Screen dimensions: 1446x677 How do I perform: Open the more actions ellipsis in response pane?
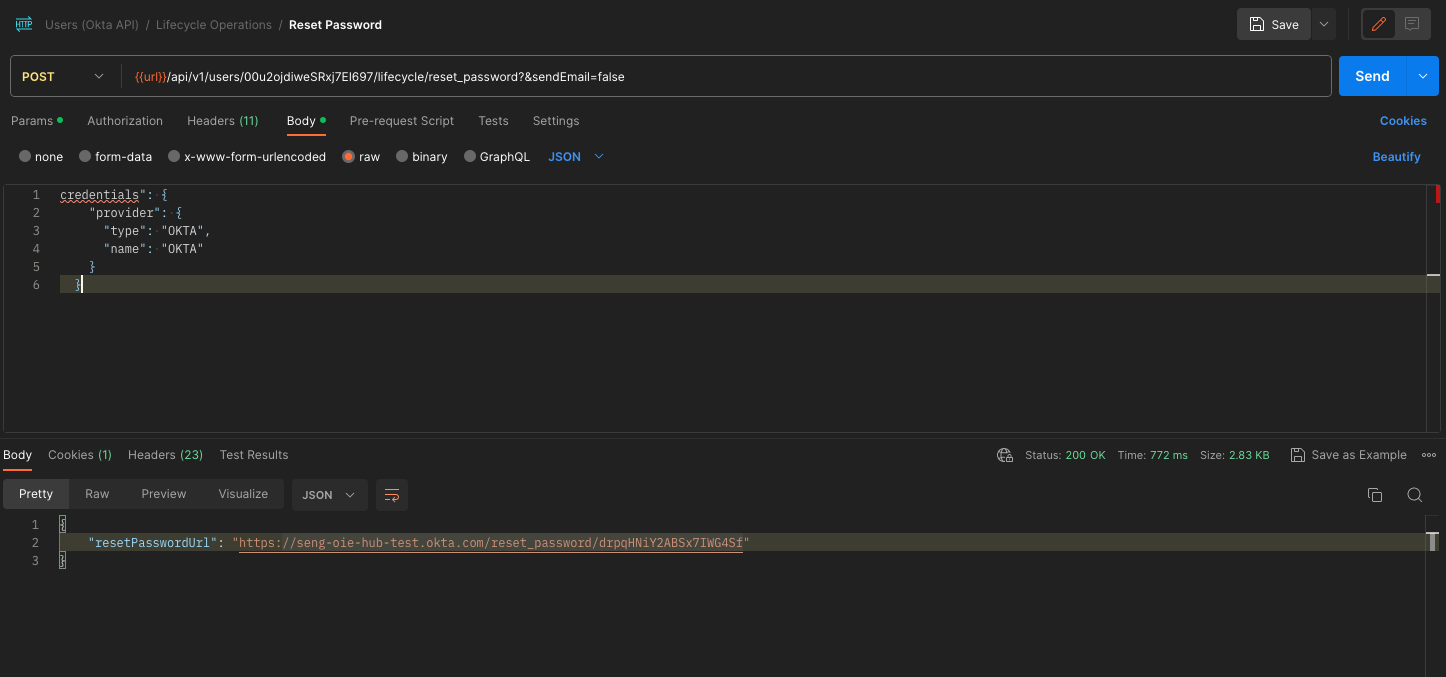1429,454
